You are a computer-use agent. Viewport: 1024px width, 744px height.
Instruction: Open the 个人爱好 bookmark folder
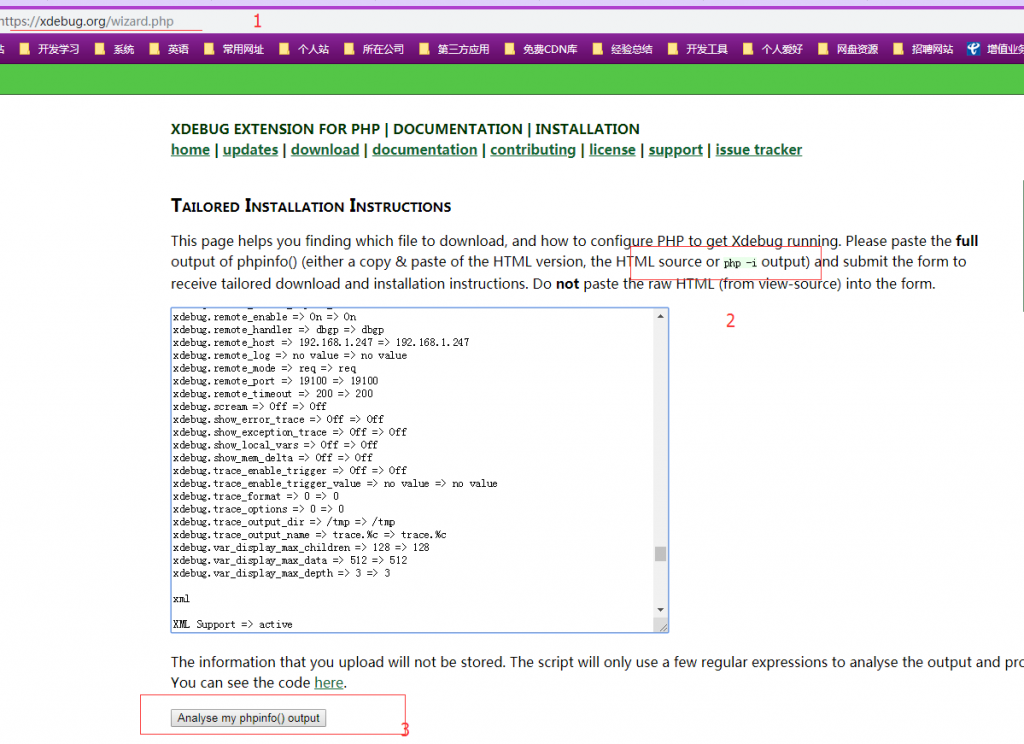click(x=773, y=49)
